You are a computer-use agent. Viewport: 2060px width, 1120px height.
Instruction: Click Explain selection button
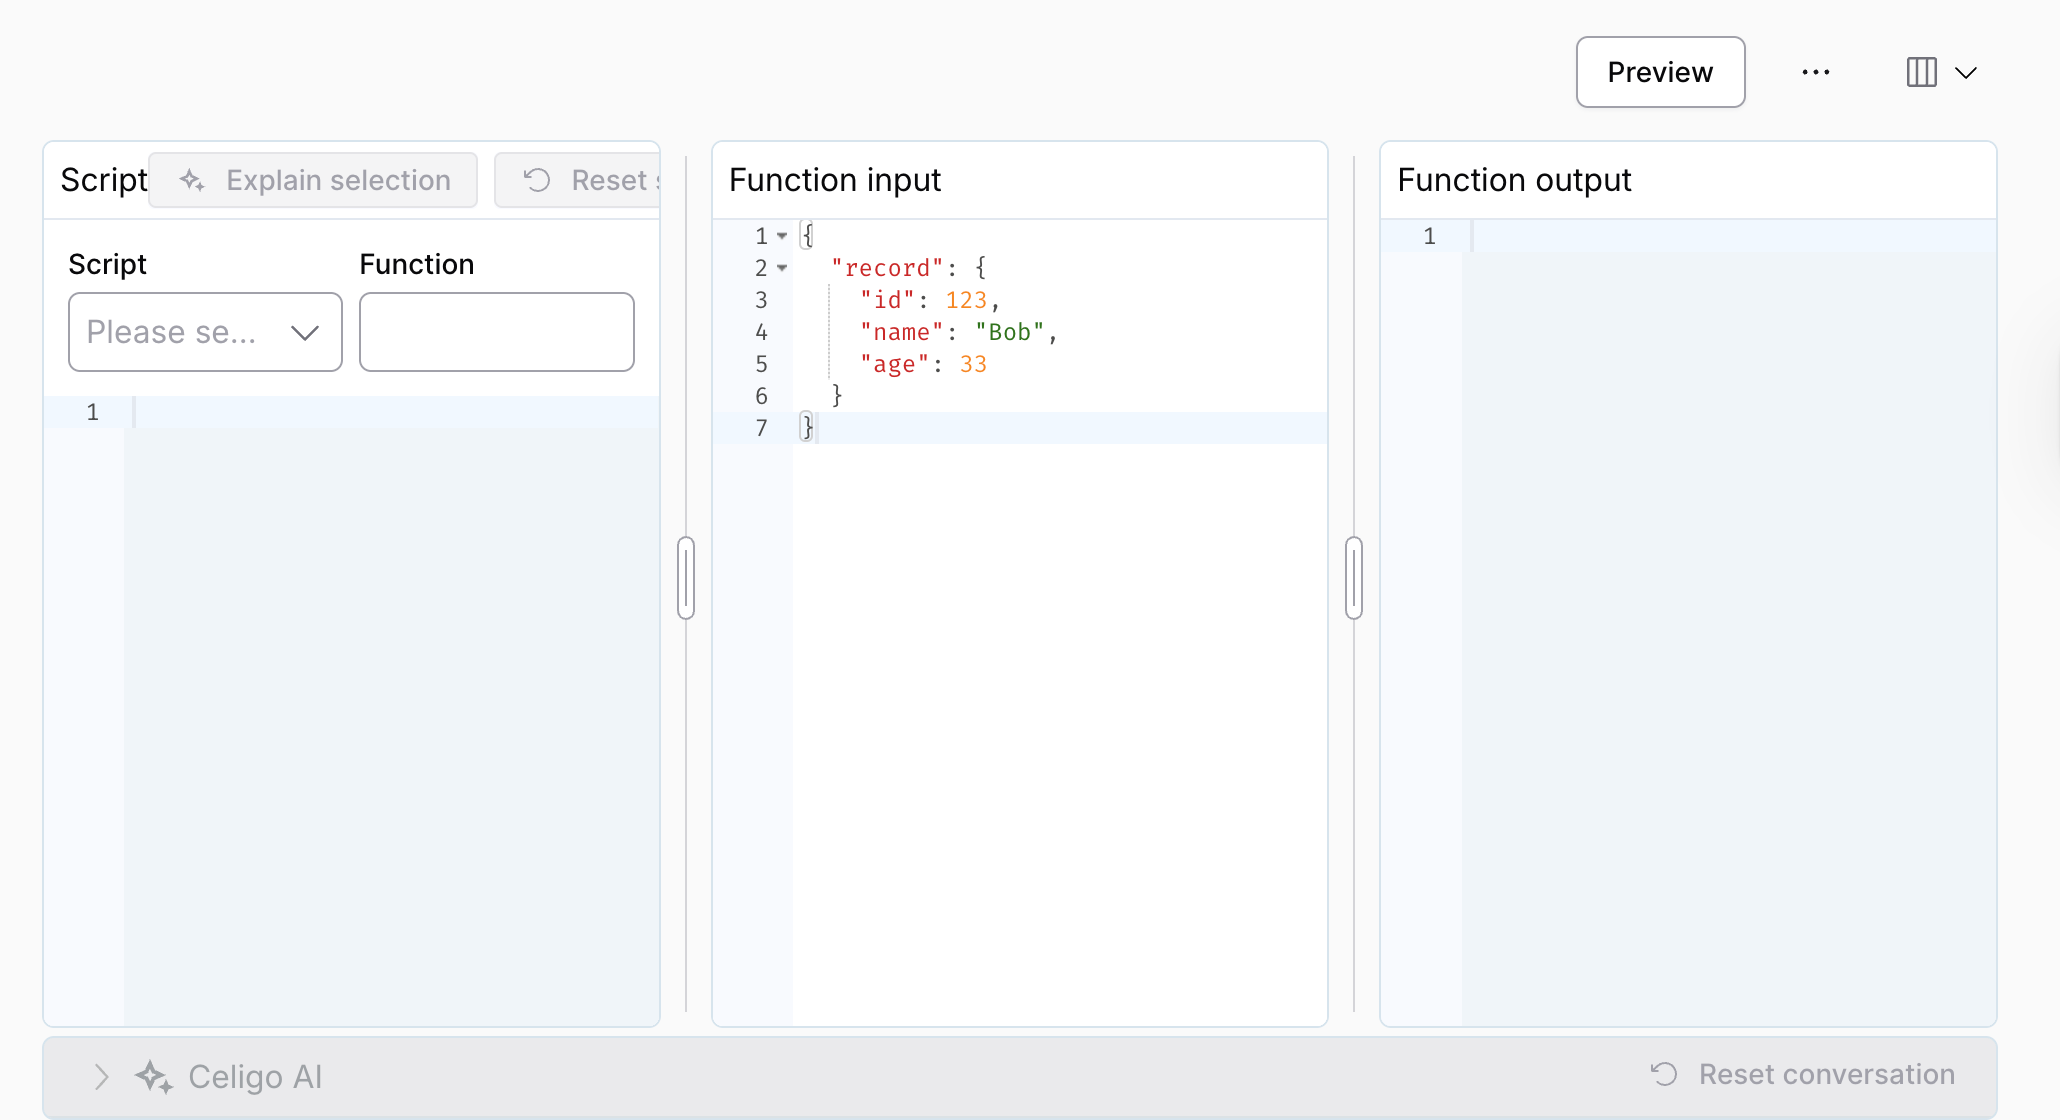tap(313, 180)
